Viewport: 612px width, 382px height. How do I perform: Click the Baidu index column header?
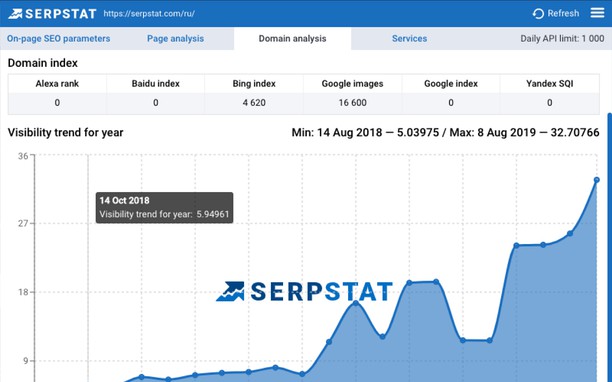[x=155, y=84]
